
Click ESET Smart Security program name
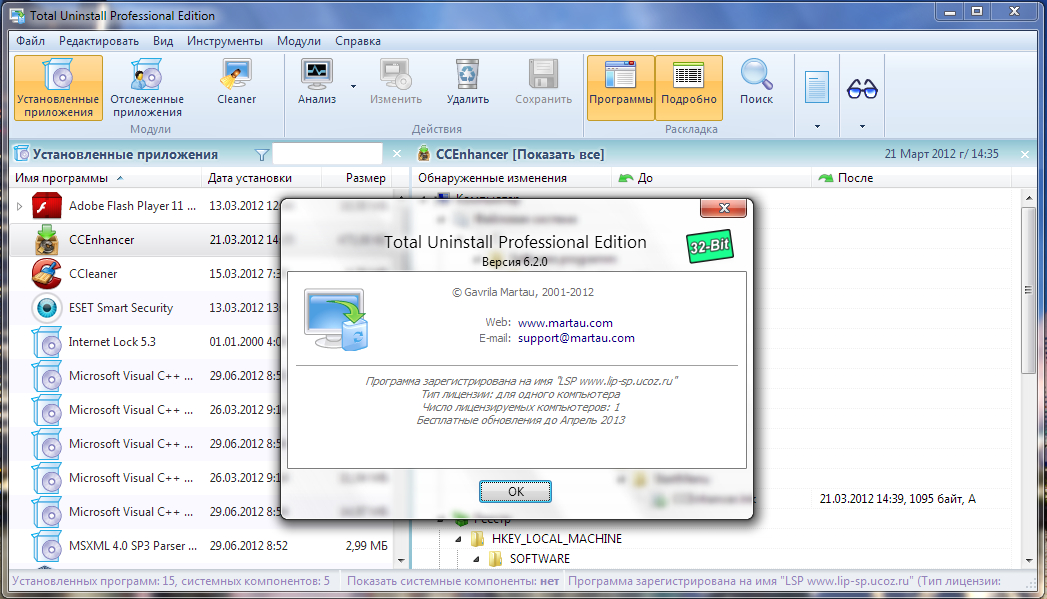click(x=121, y=308)
